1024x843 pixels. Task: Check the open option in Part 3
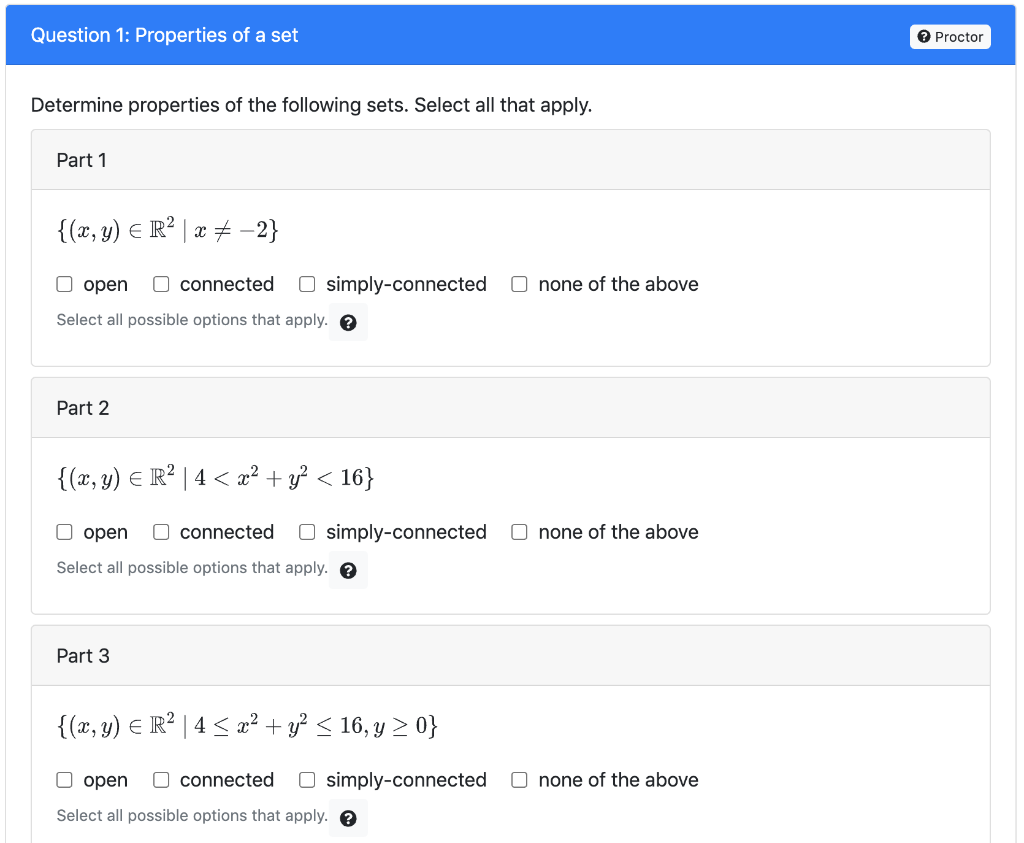(64, 780)
